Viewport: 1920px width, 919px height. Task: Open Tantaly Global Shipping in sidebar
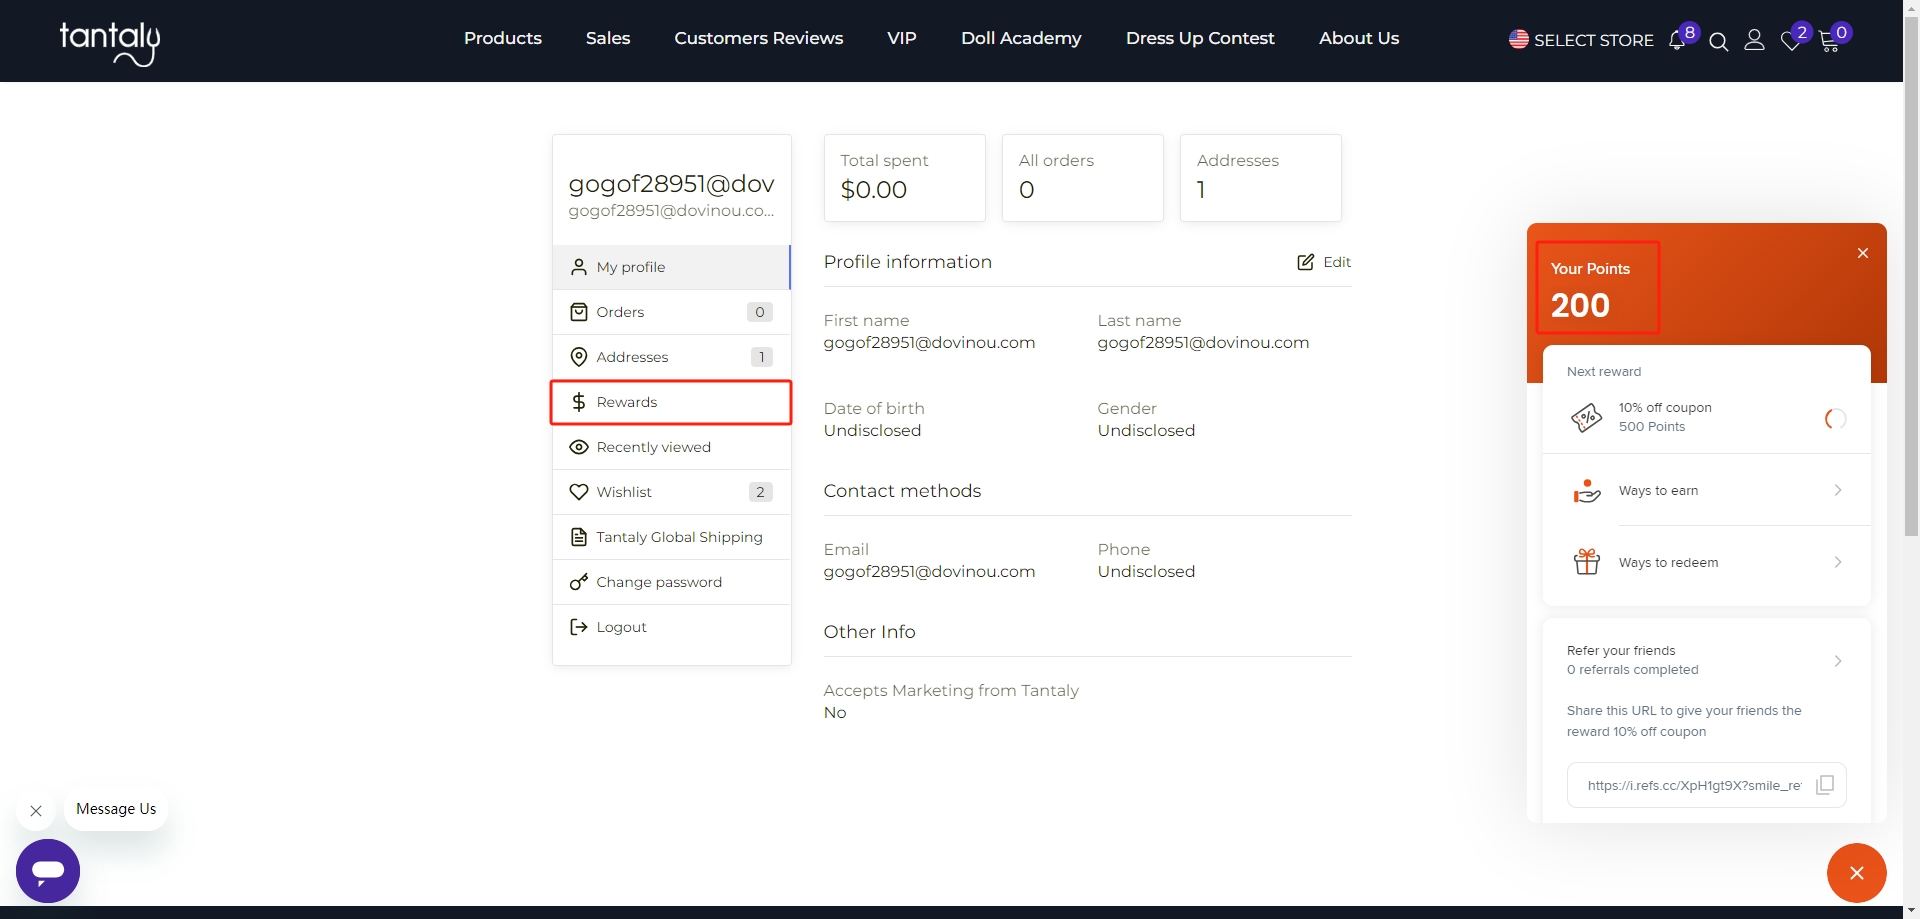coord(671,537)
